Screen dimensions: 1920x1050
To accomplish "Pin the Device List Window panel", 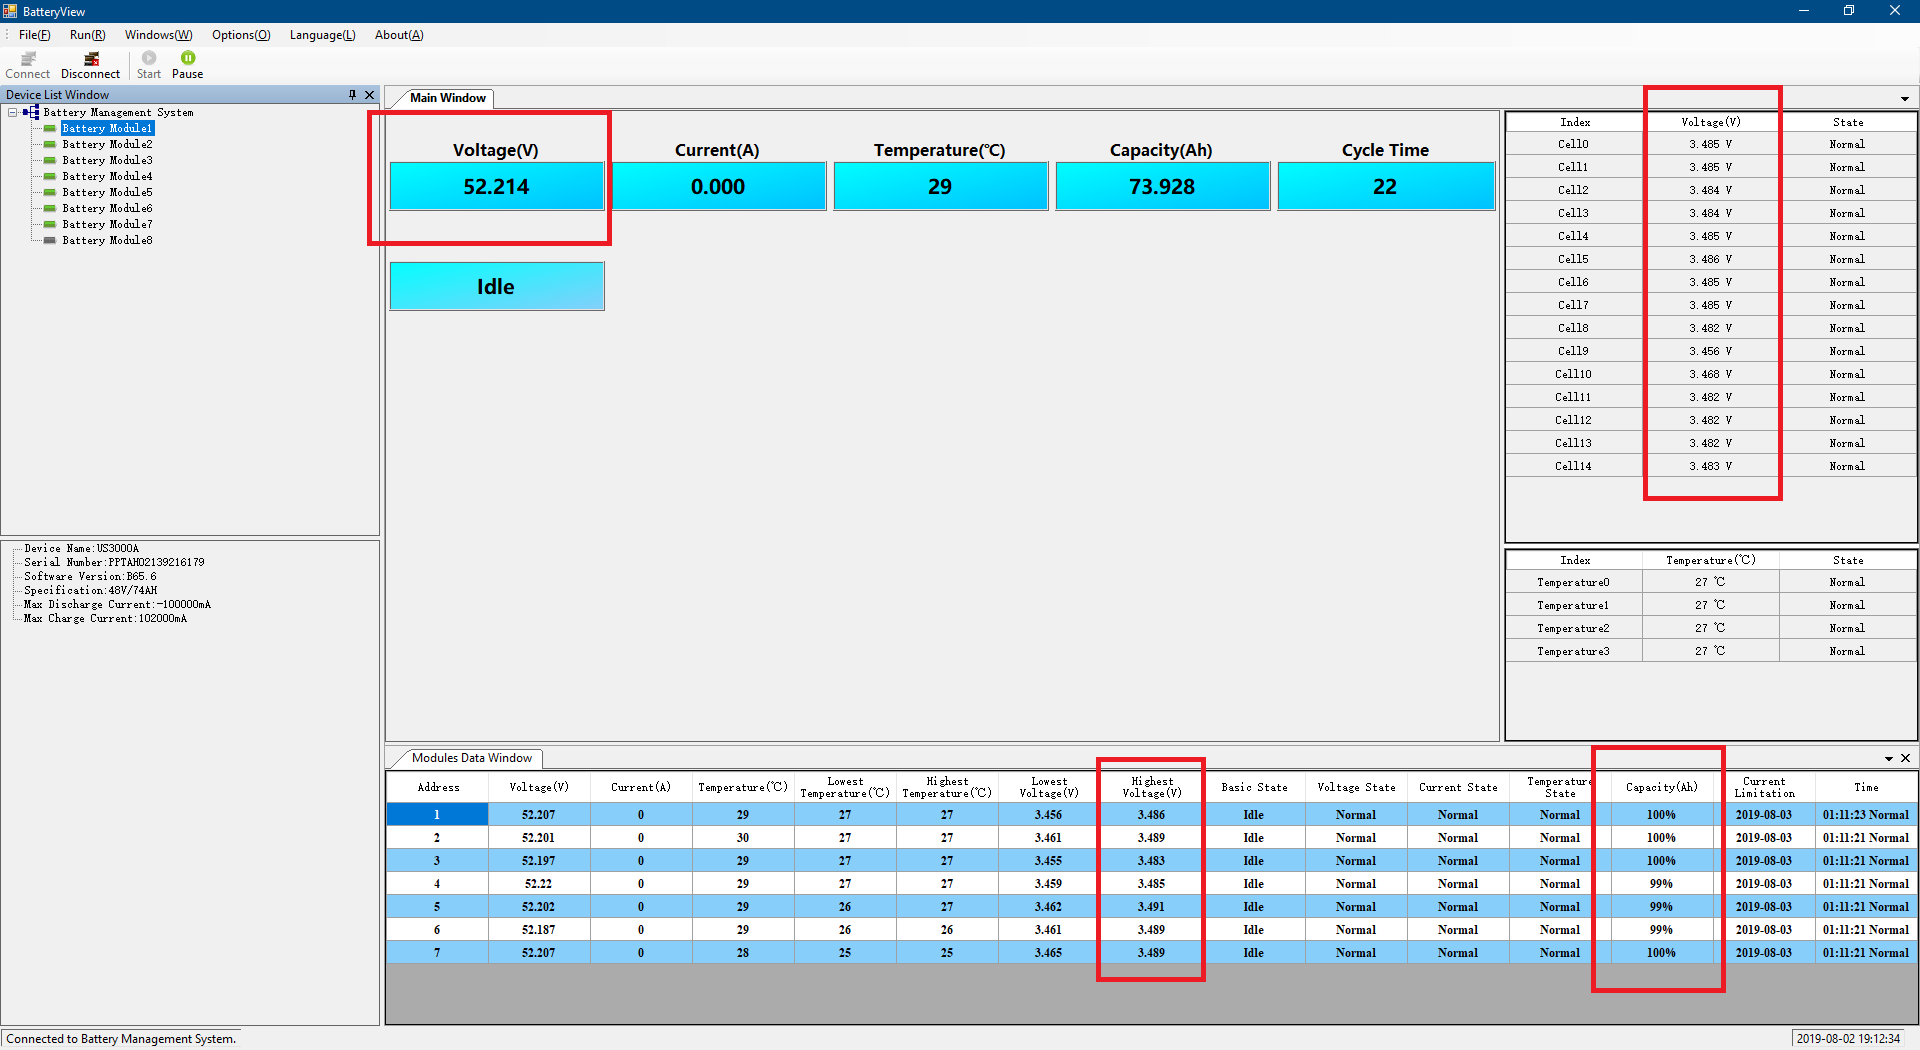I will pyautogui.click(x=352, y=95).
